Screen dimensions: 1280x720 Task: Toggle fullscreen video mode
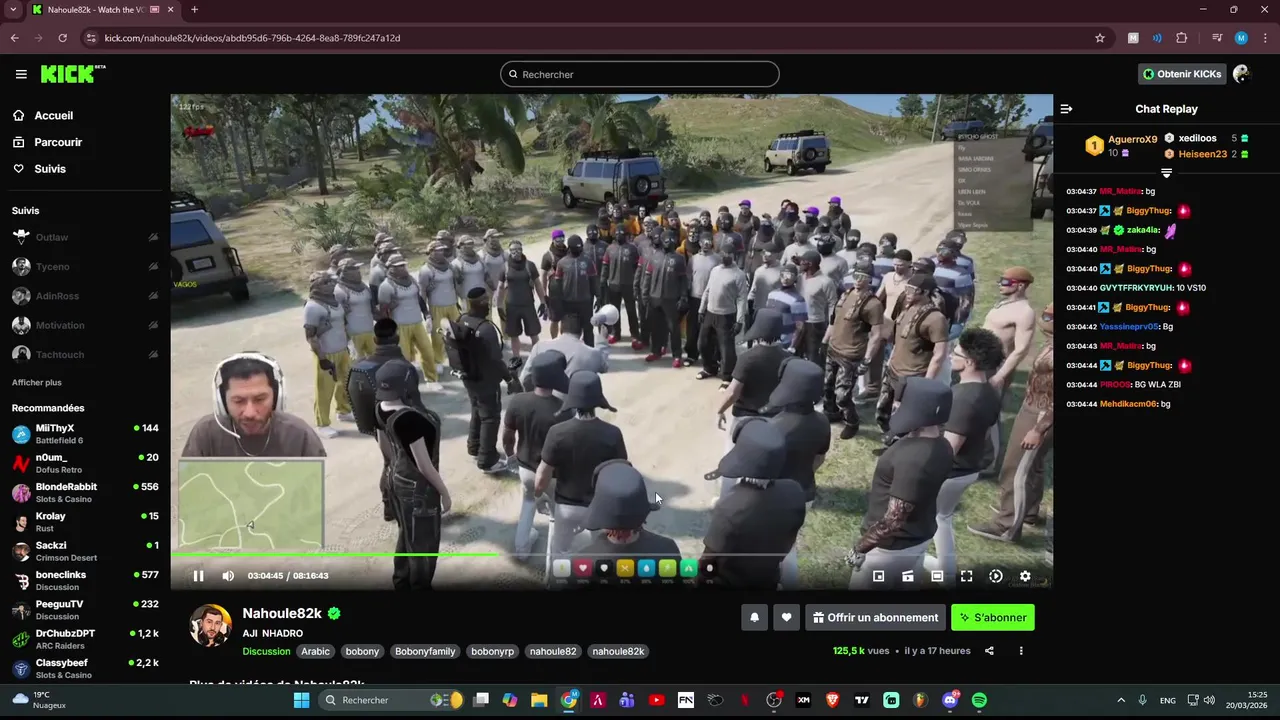coord(966,576)
